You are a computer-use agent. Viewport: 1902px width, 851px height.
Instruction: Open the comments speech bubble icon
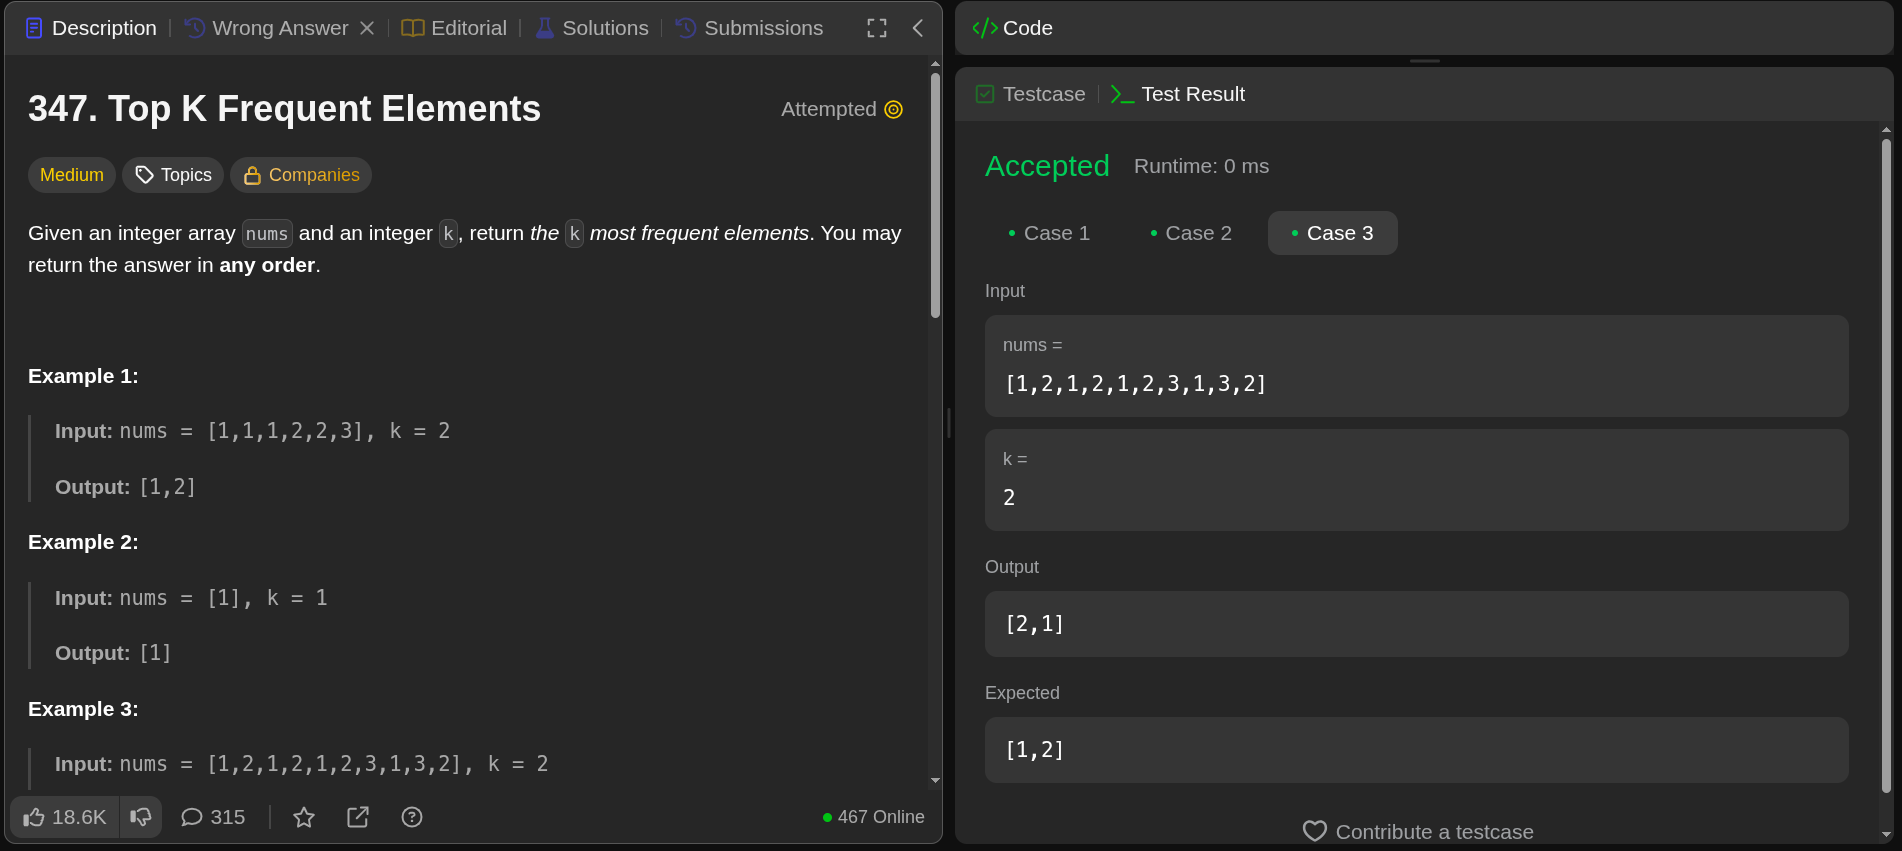191,817
